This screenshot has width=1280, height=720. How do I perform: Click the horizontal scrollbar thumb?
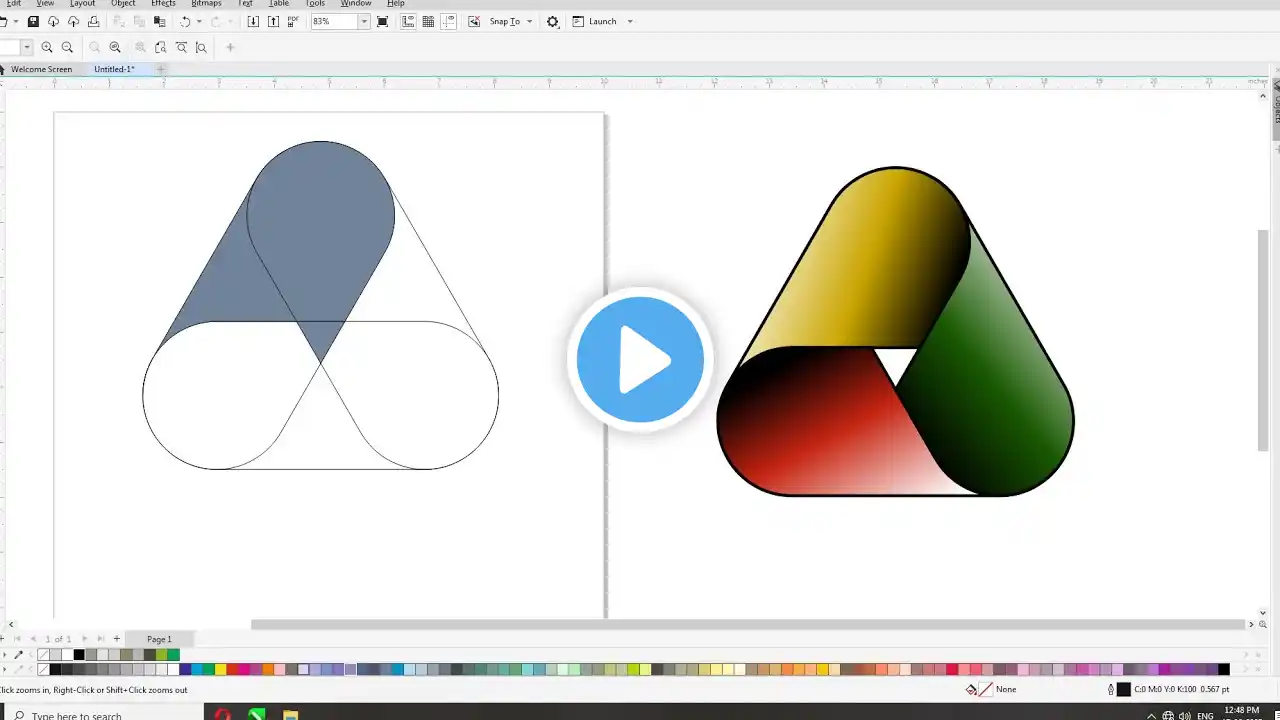pos(749,624)
